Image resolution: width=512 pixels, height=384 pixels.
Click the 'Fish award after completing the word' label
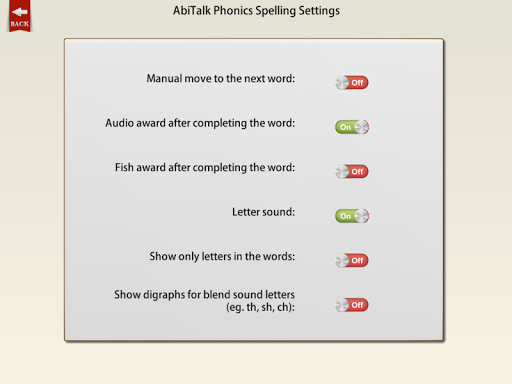205,168
